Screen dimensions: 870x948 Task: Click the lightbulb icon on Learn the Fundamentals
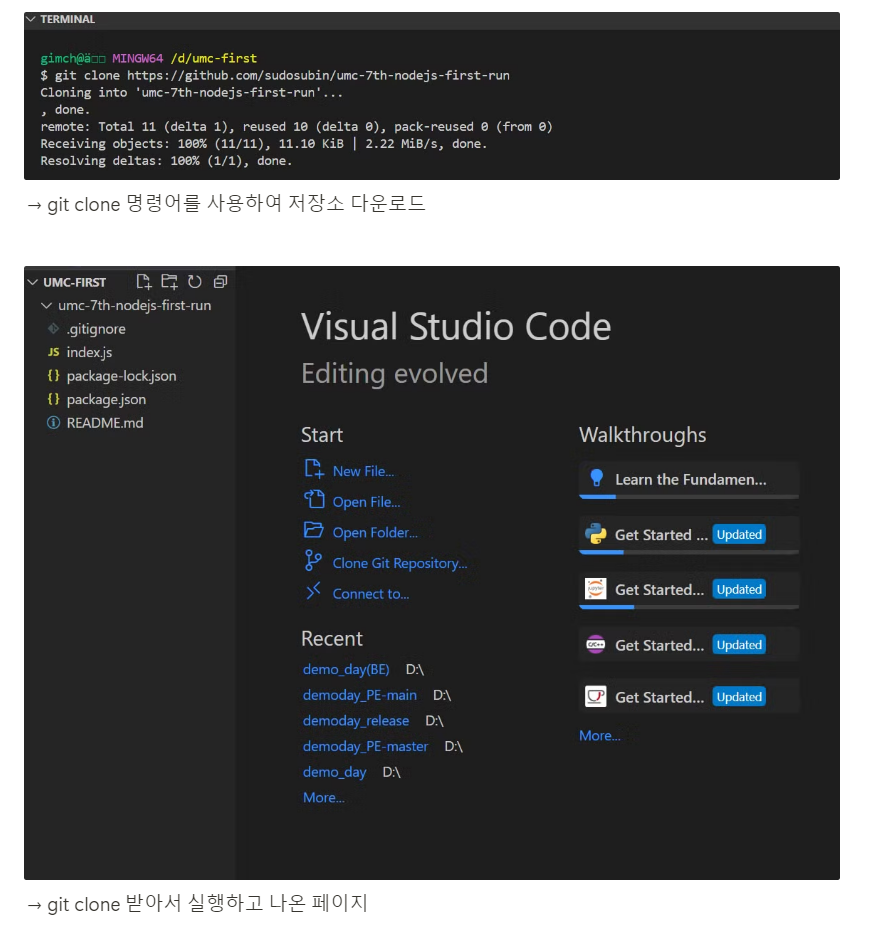coord(596,478)
